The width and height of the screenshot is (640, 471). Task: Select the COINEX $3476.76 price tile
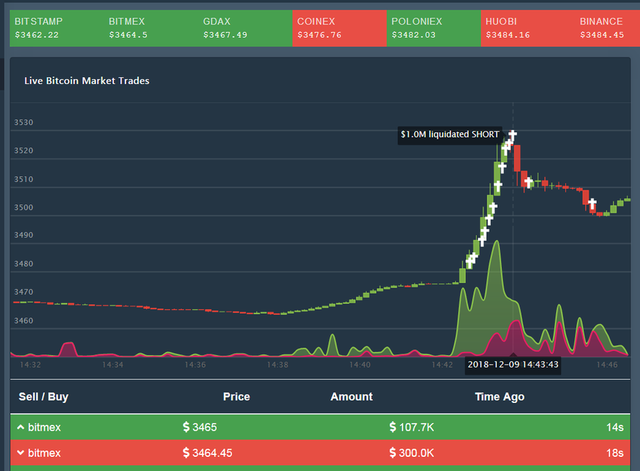[340, 28]
